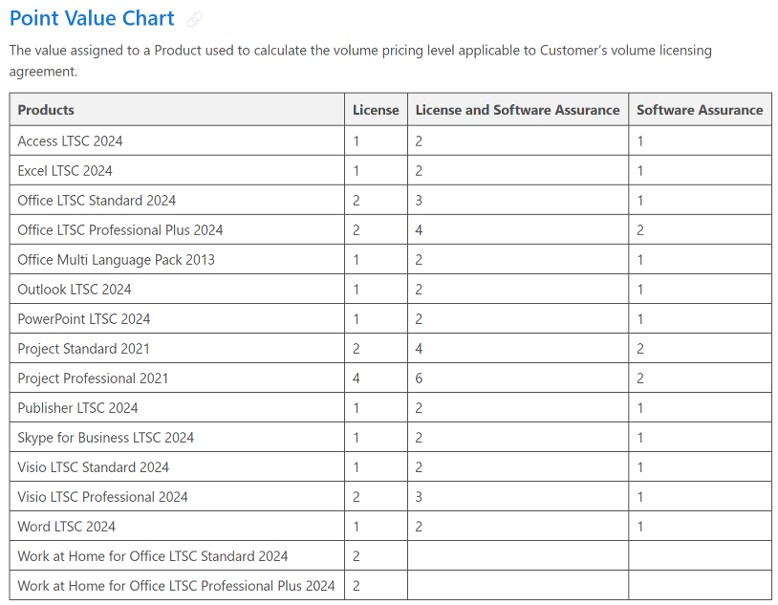Click Visio LTSC Professional 2024 cell
The width and height of the screenshot is (778, 605).
(102, 497)
